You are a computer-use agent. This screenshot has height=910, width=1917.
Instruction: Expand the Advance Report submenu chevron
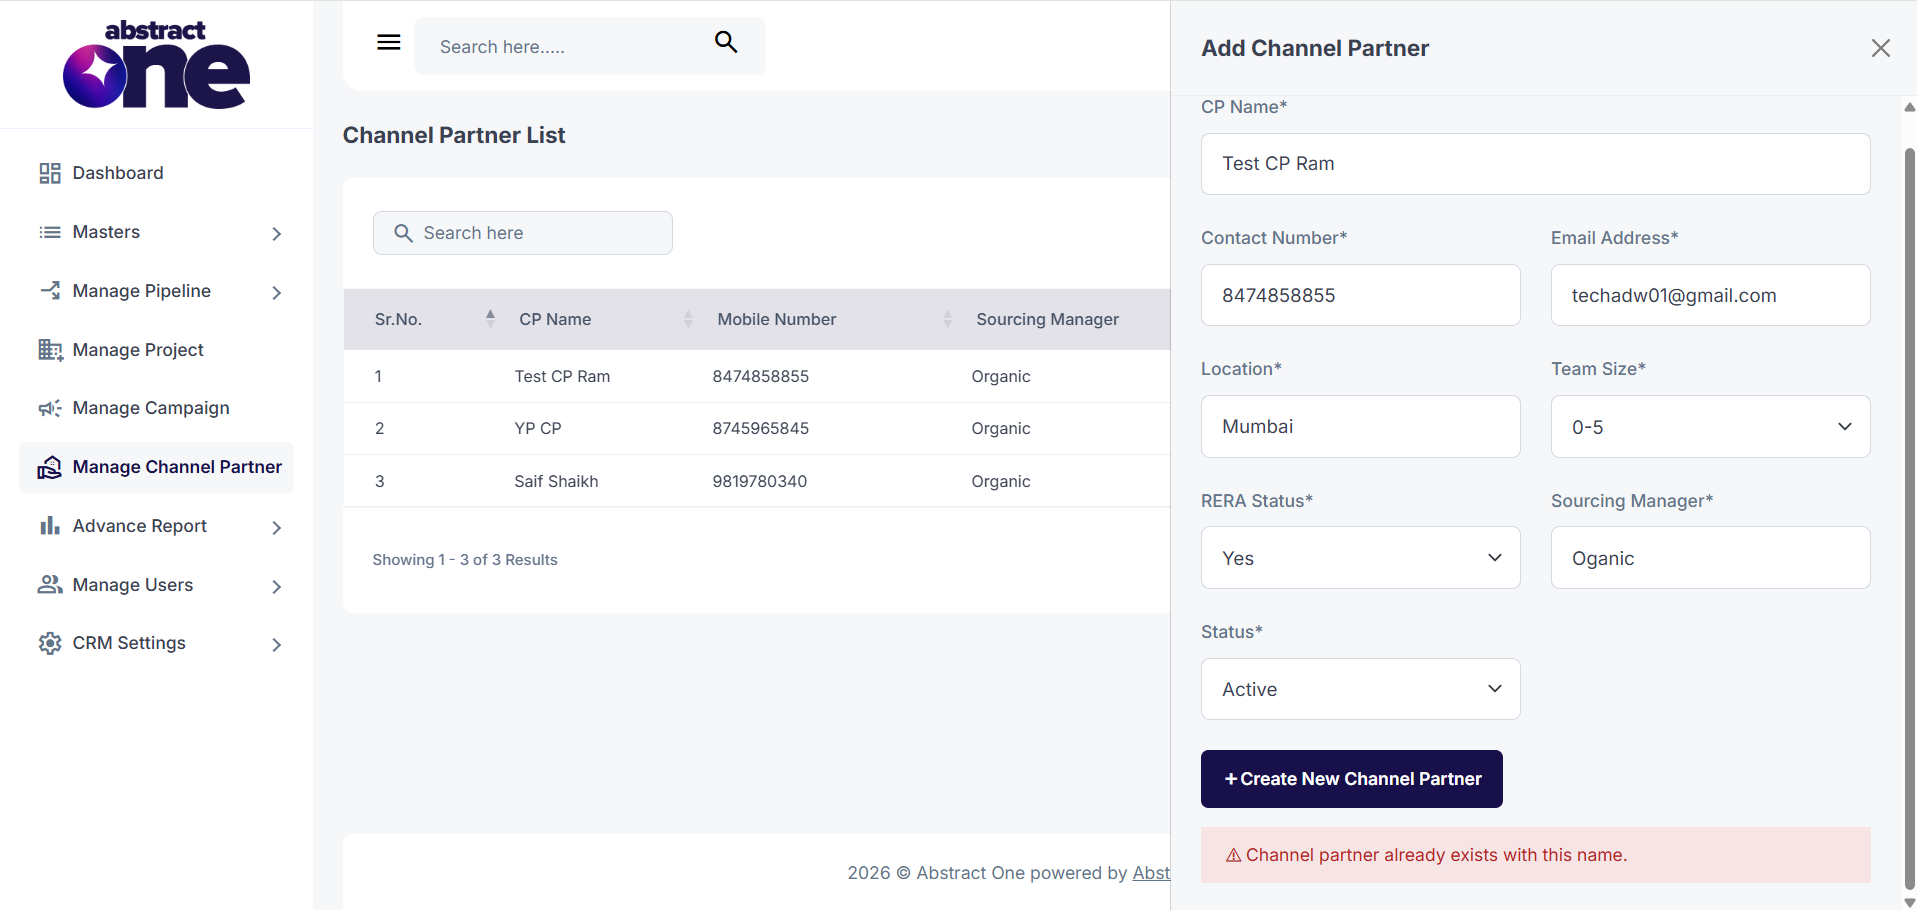[277, 528]
